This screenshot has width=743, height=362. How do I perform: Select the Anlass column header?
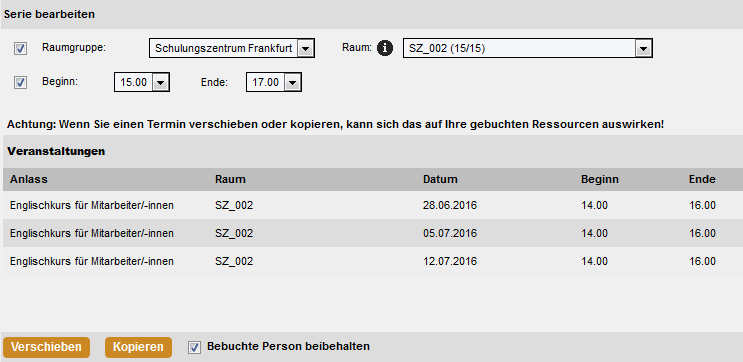point(29,180)
